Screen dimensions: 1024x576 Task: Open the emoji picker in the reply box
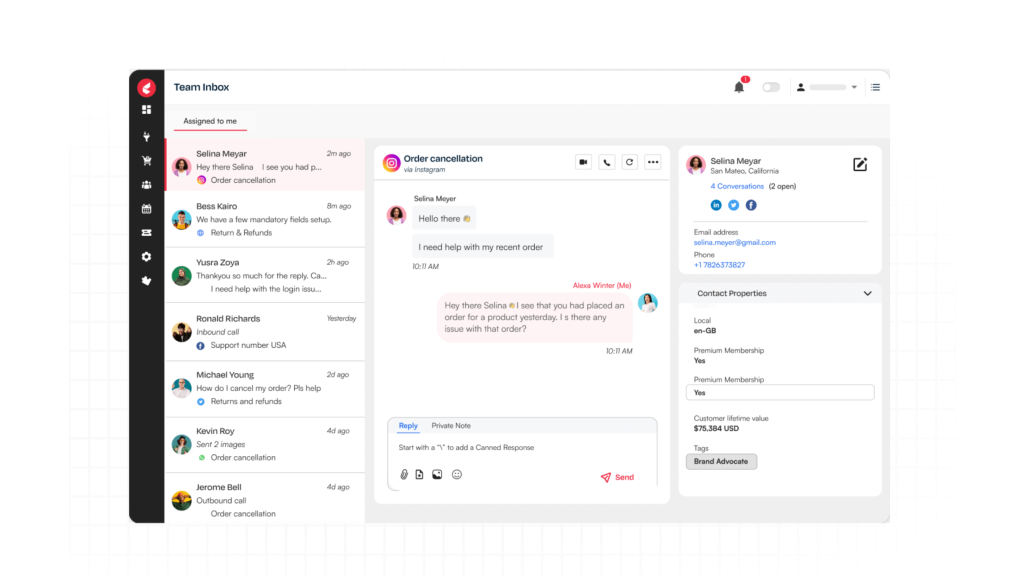click(457, 475)
